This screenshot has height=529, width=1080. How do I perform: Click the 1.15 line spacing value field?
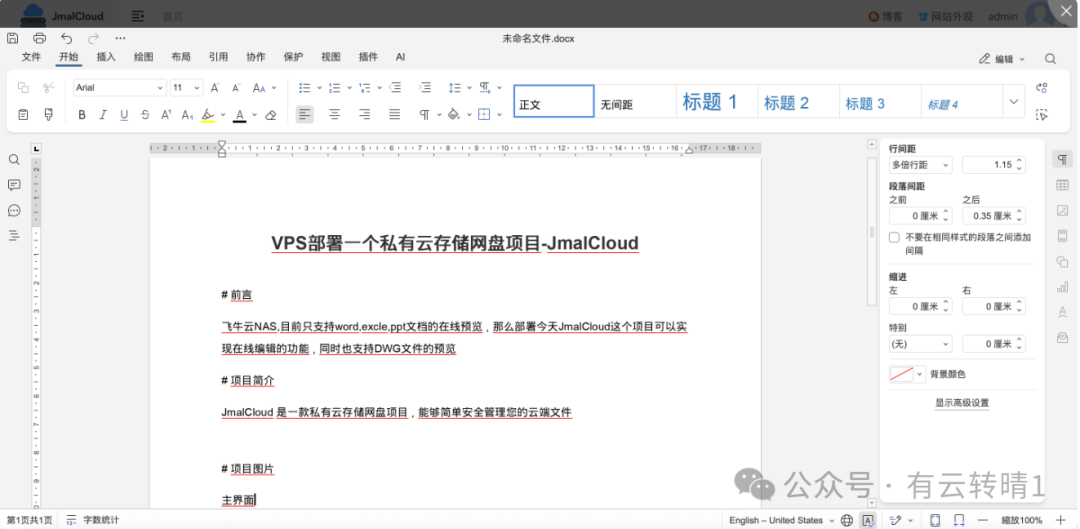click(x=993, y=165)
